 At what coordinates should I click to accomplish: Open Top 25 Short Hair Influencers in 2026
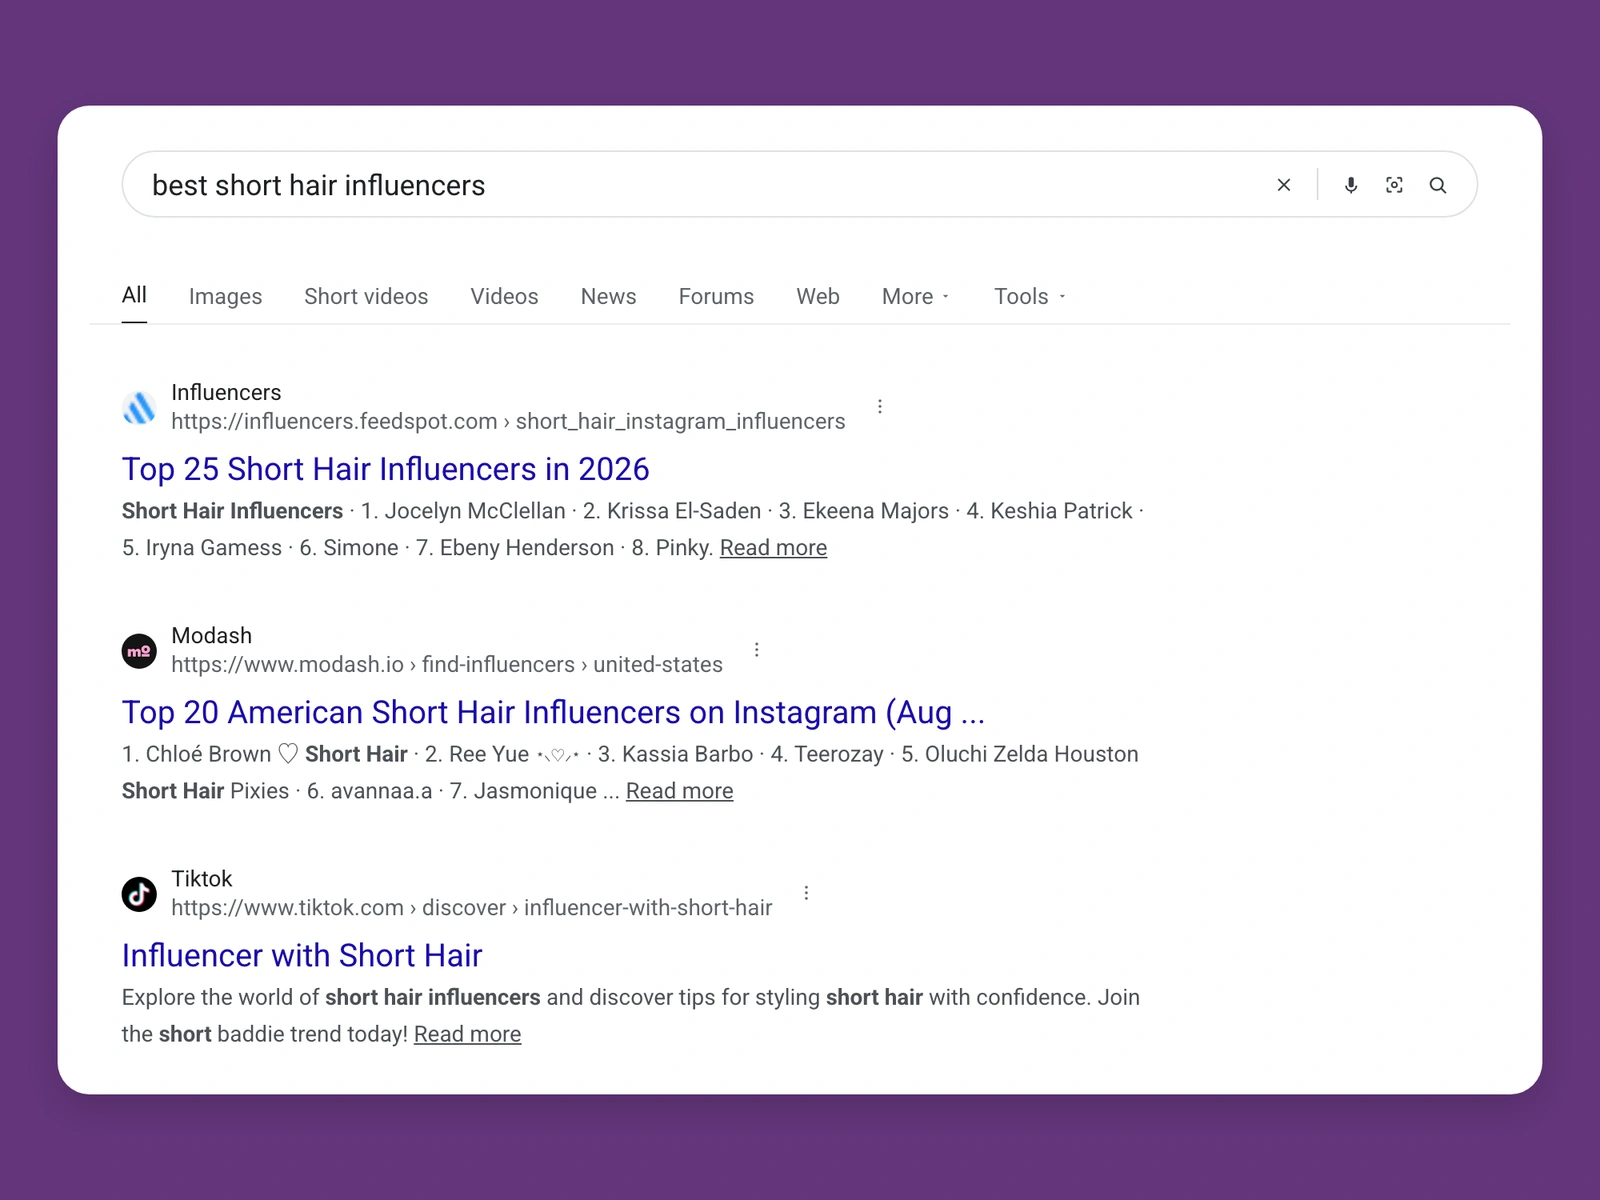click(385, 469)
